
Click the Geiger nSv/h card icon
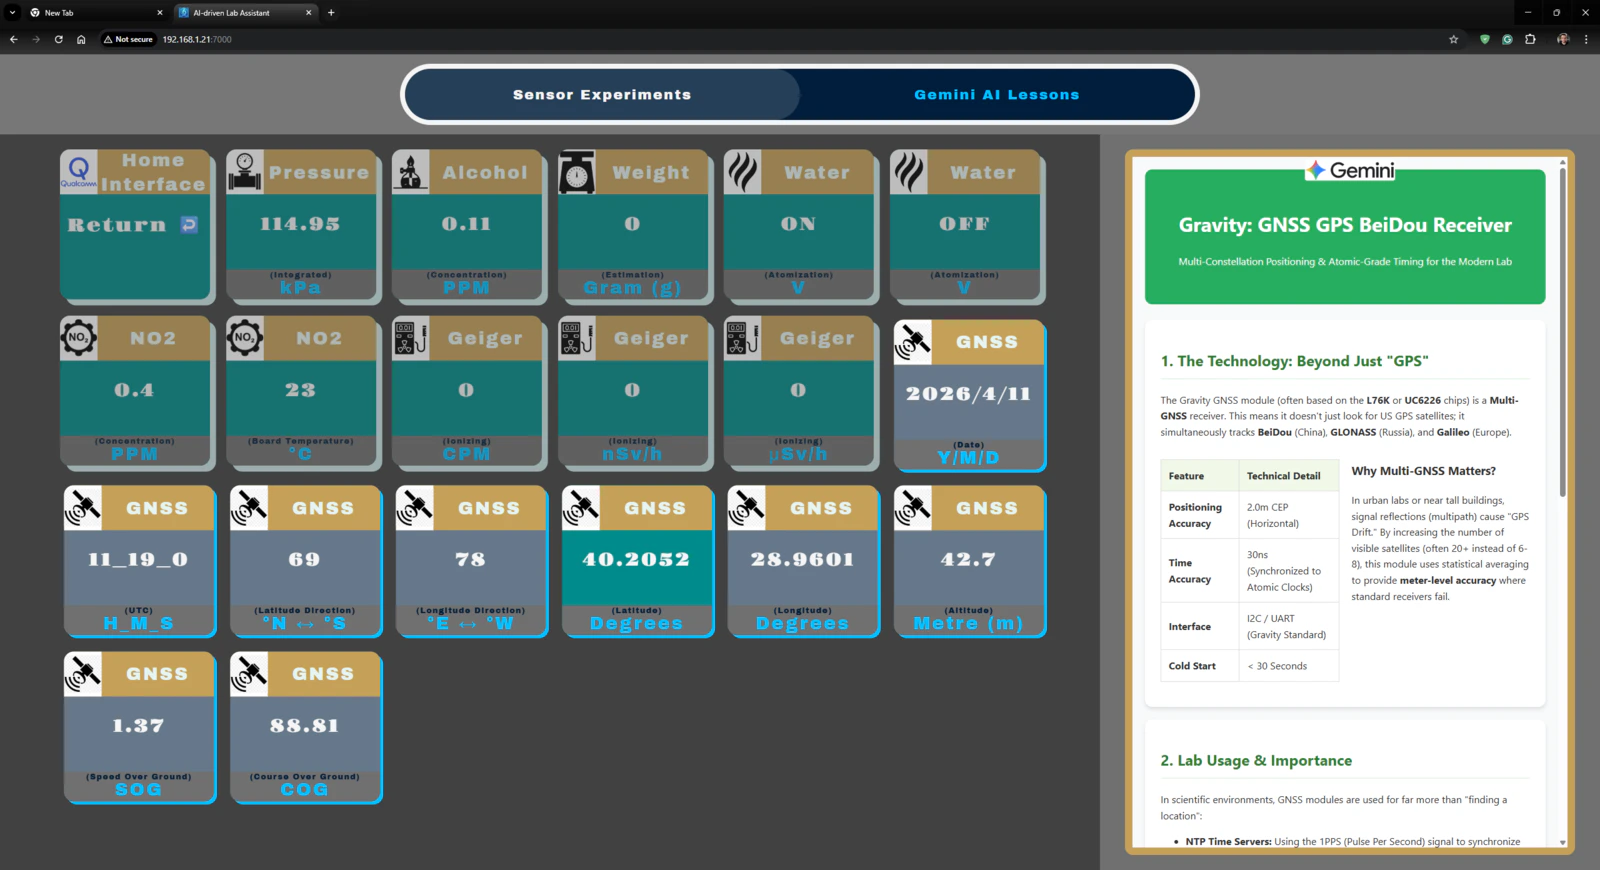577,337
